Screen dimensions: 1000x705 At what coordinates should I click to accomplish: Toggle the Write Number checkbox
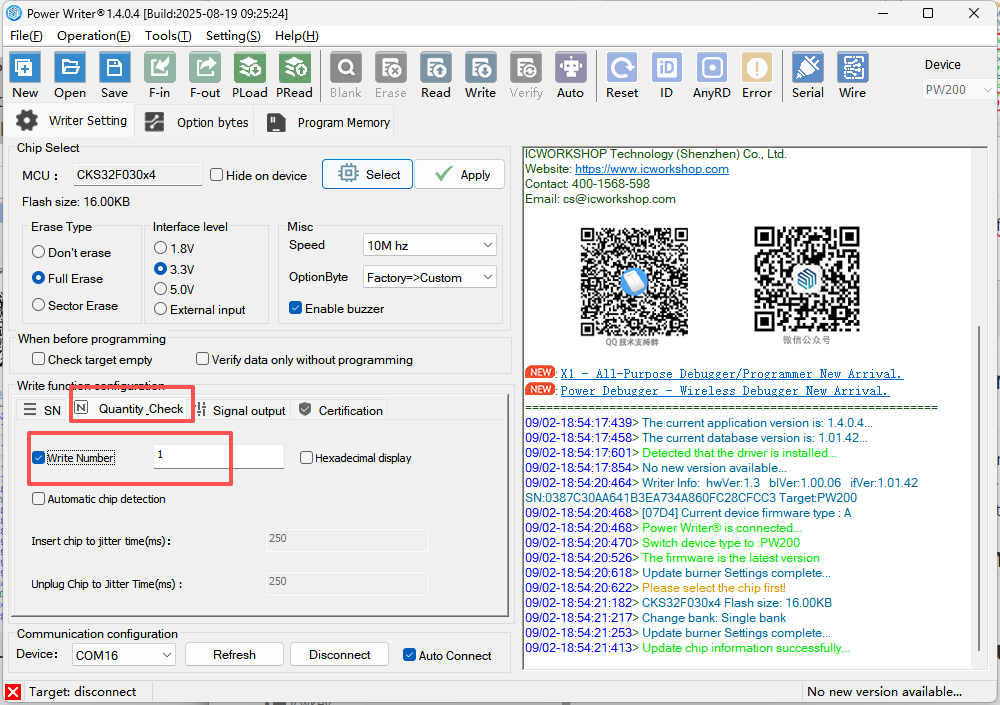pyautogui.click(x=38, y=458)
